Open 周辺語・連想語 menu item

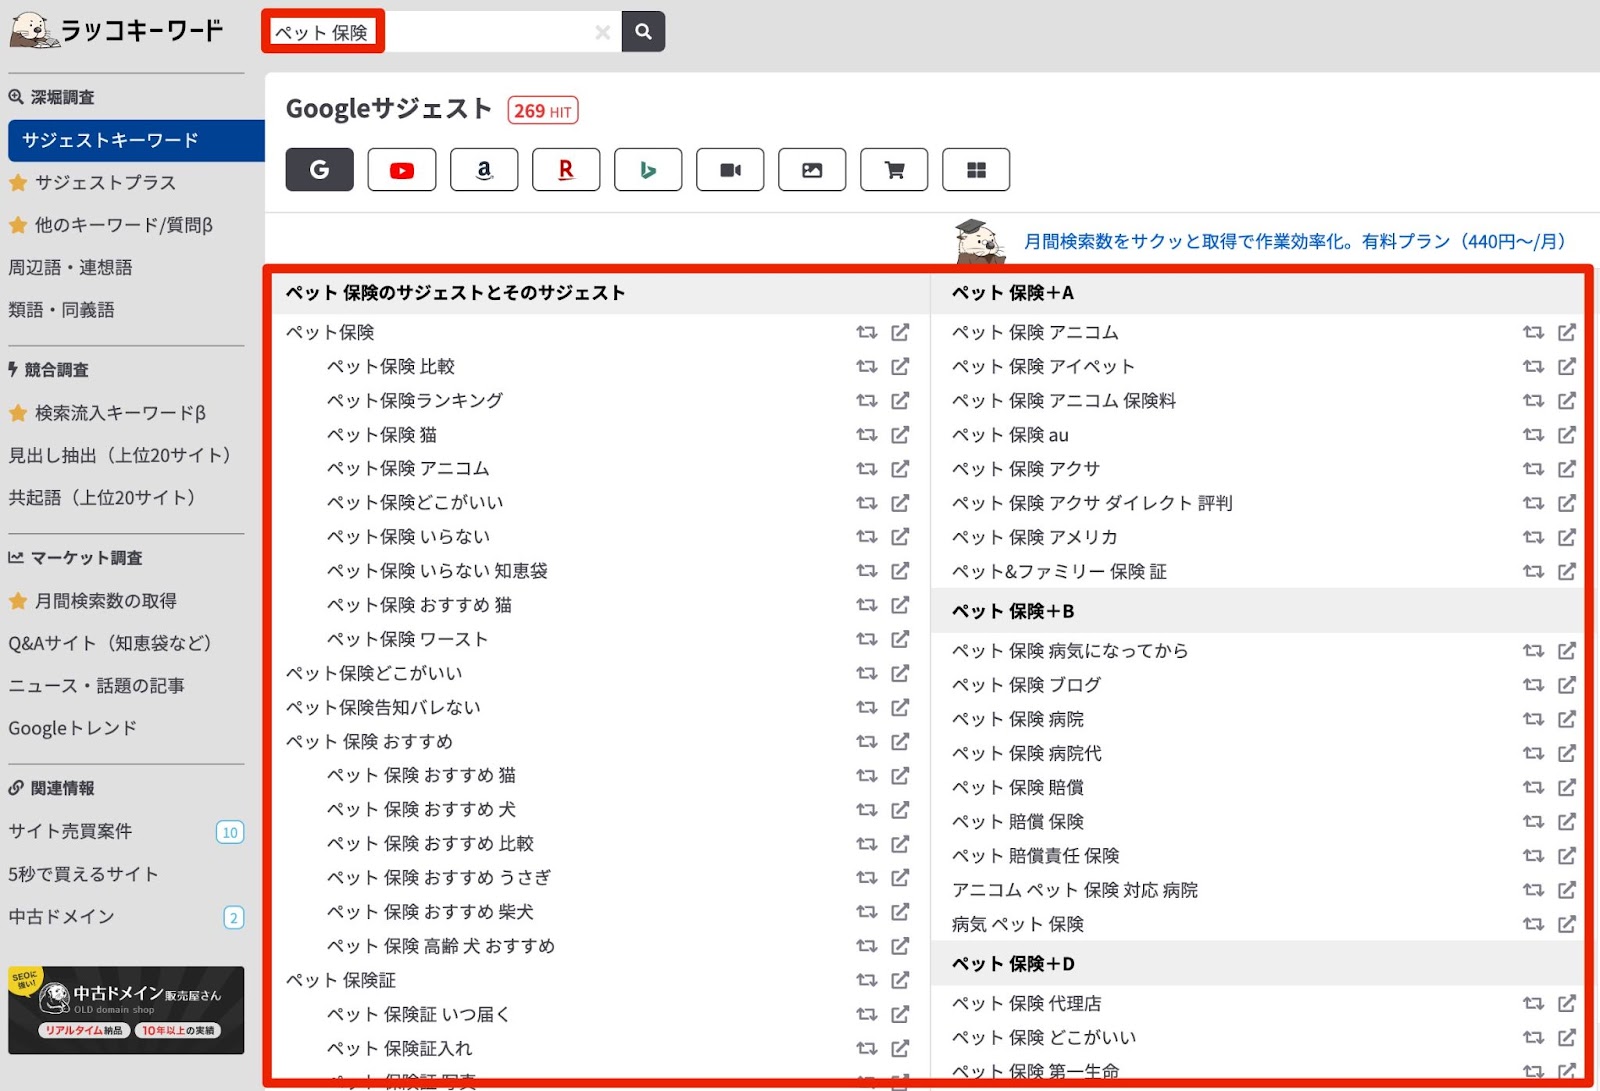70,267
